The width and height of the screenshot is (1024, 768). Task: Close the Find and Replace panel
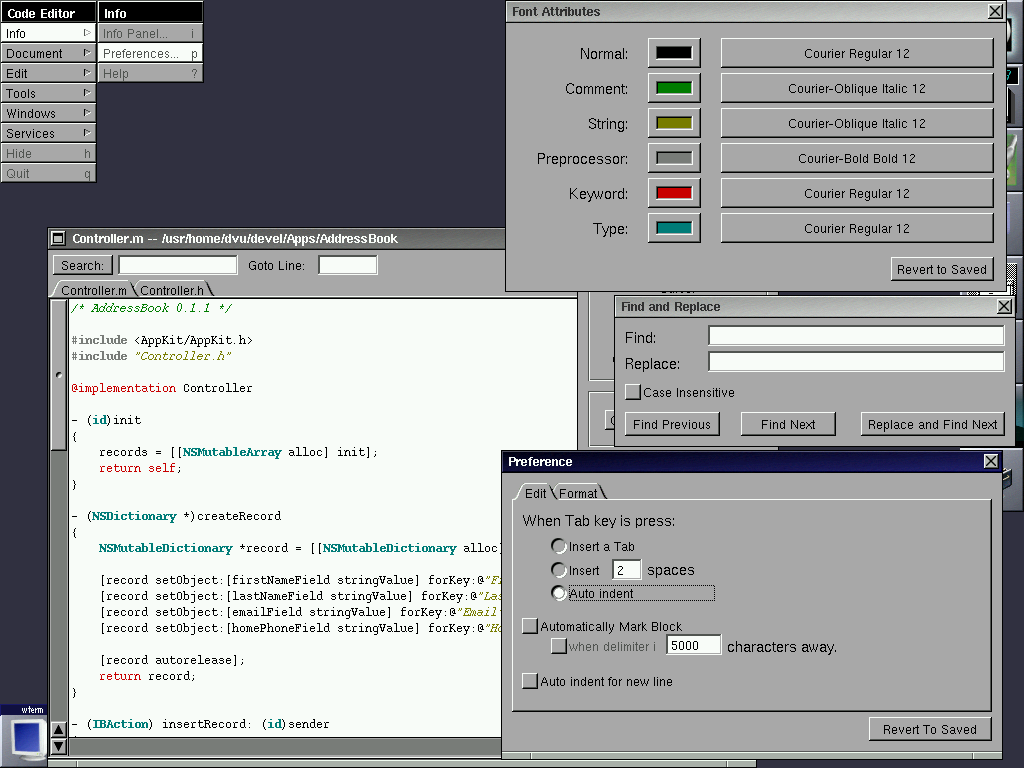(x=1004, y=307)
